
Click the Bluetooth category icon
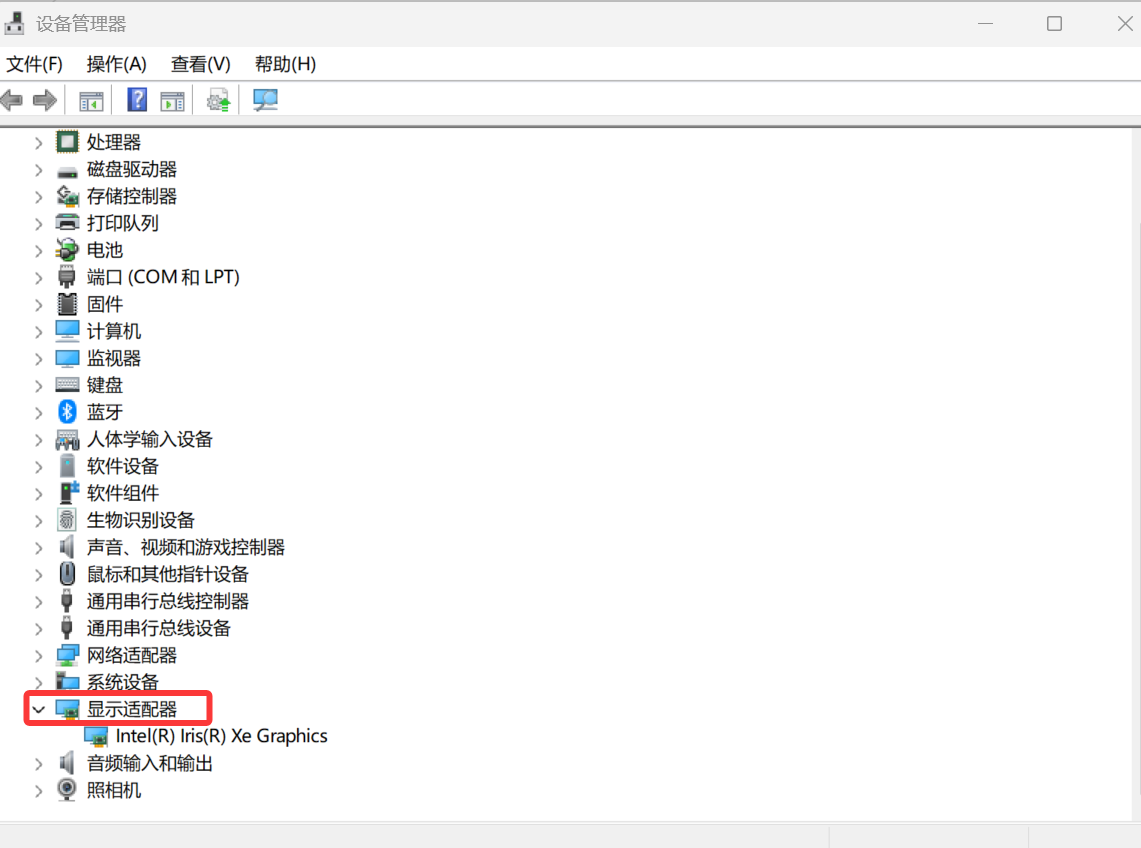66,411
